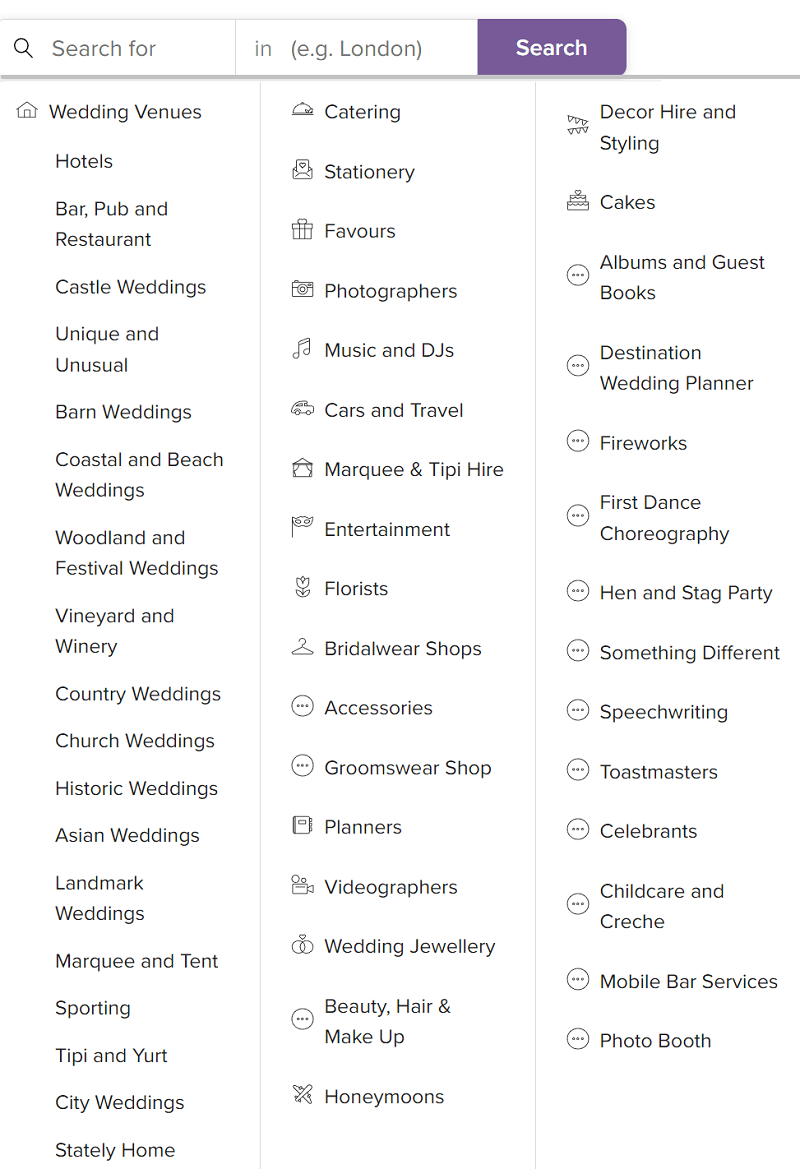Click the Photographers camera icon
The width and height of the screenshot is (800, 1169).
tap(302, 290)
